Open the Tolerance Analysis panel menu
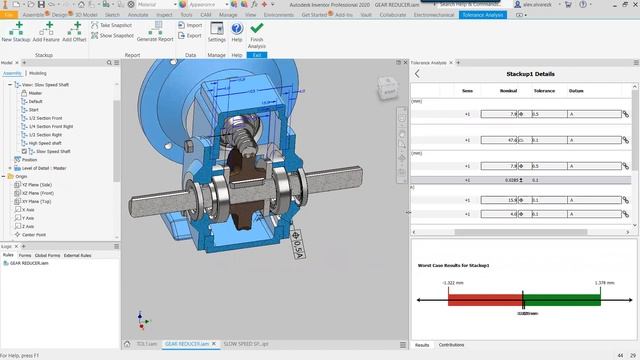Screen dimensions: 640x360 636,62
